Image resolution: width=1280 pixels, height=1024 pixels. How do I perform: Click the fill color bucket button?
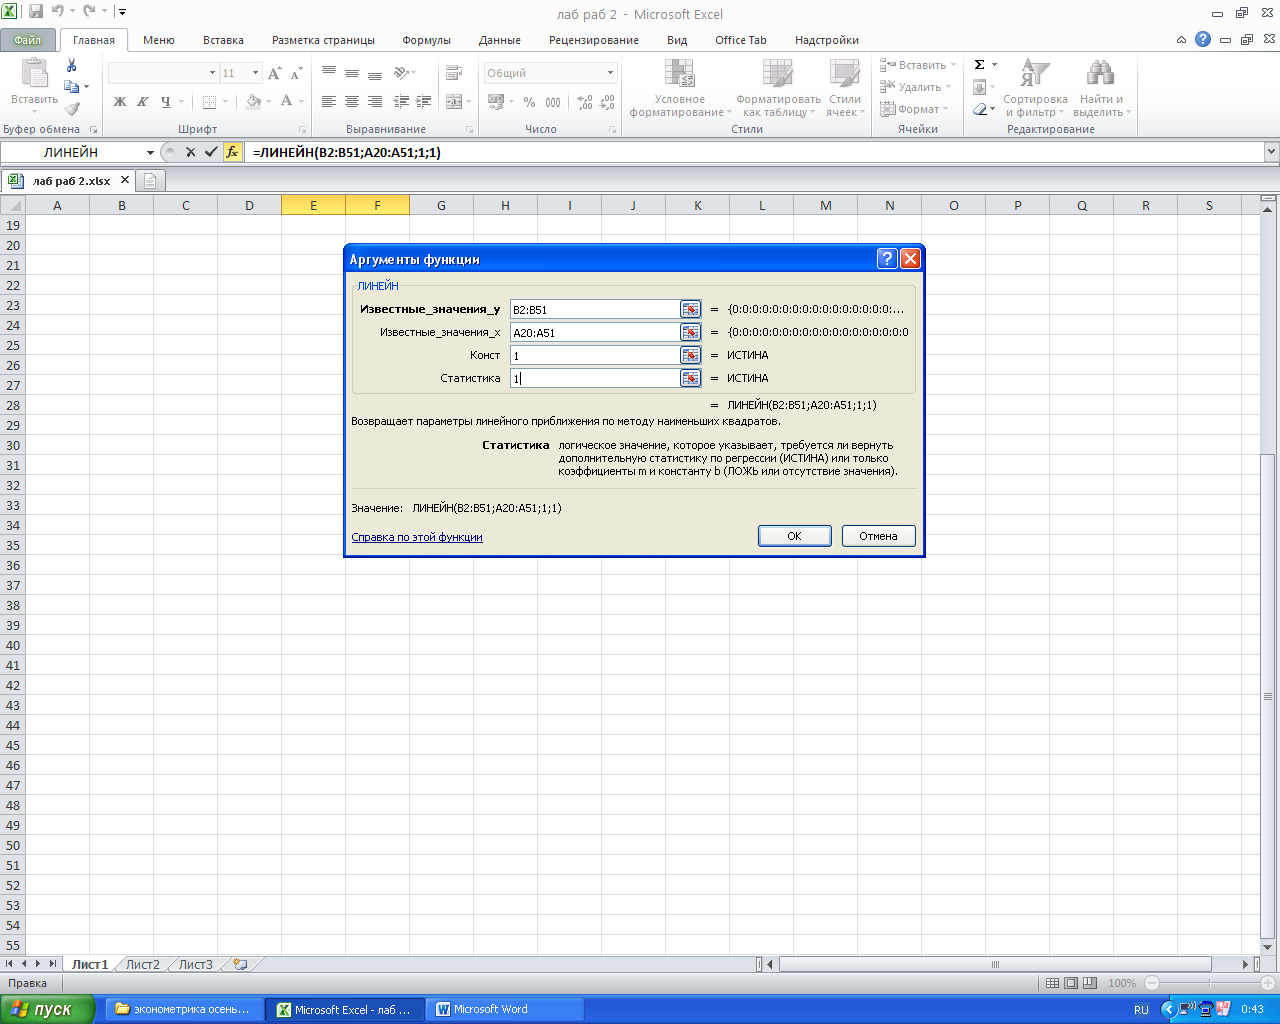[x=253, y=101]
